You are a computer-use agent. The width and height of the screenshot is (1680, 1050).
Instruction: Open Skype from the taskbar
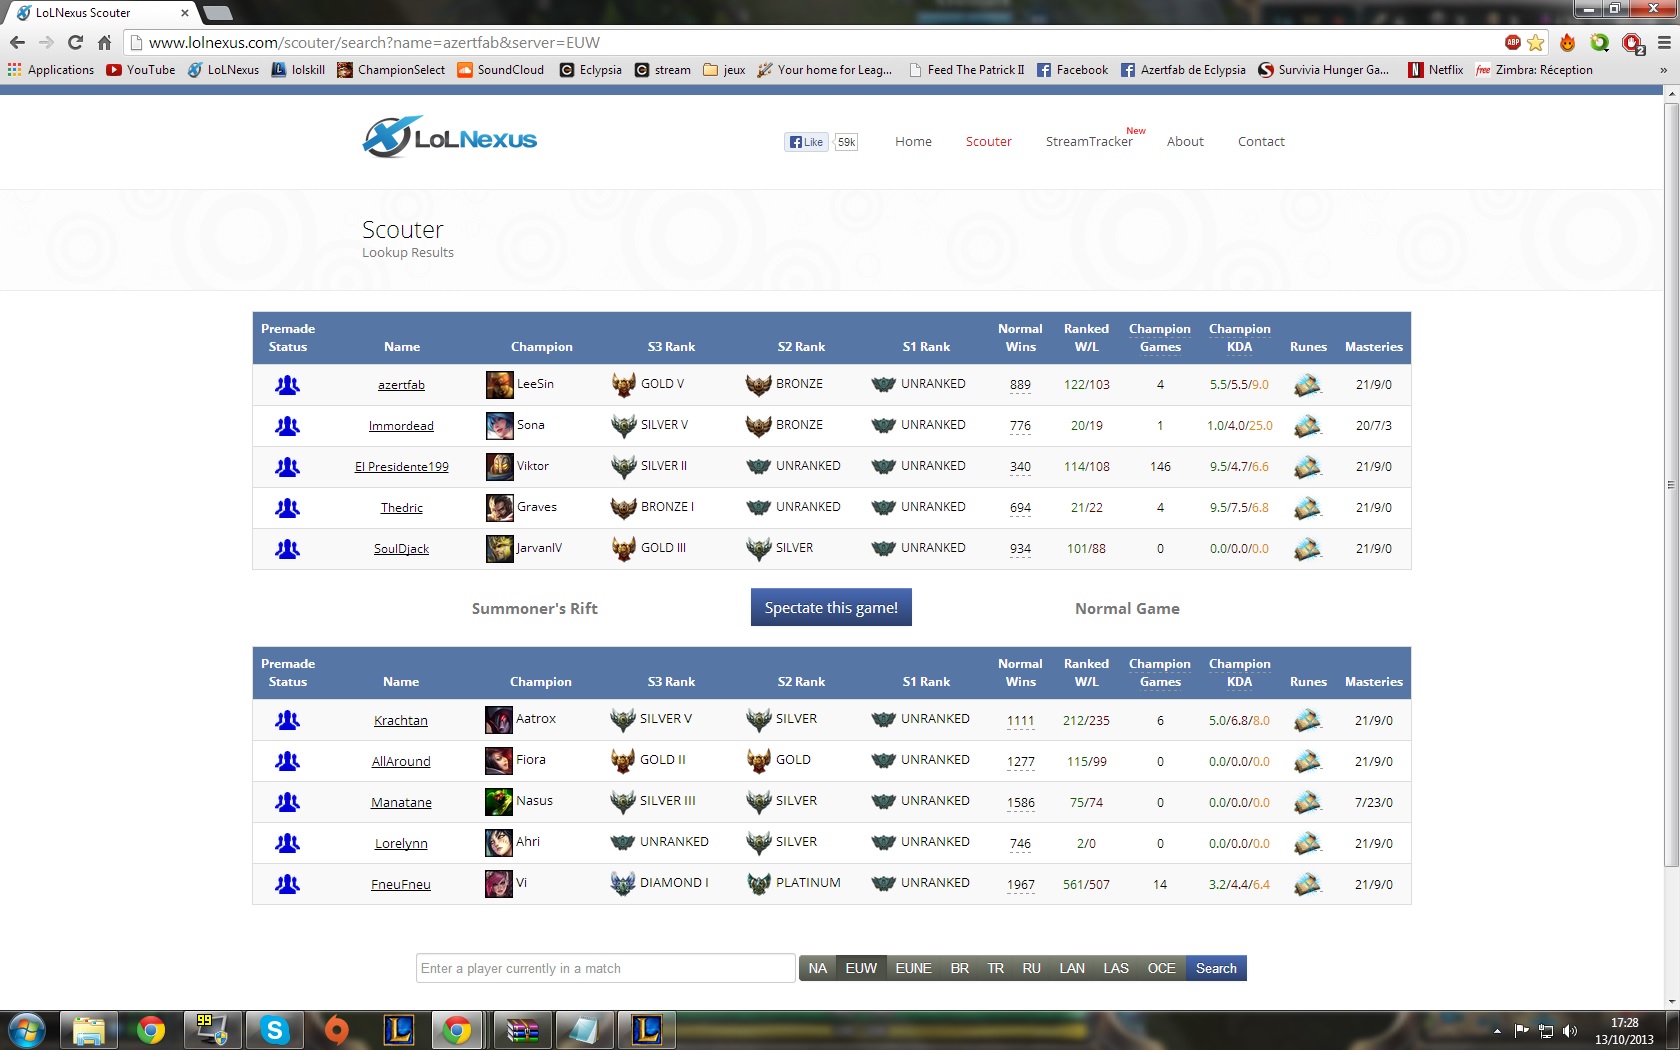coord(275,1030)
